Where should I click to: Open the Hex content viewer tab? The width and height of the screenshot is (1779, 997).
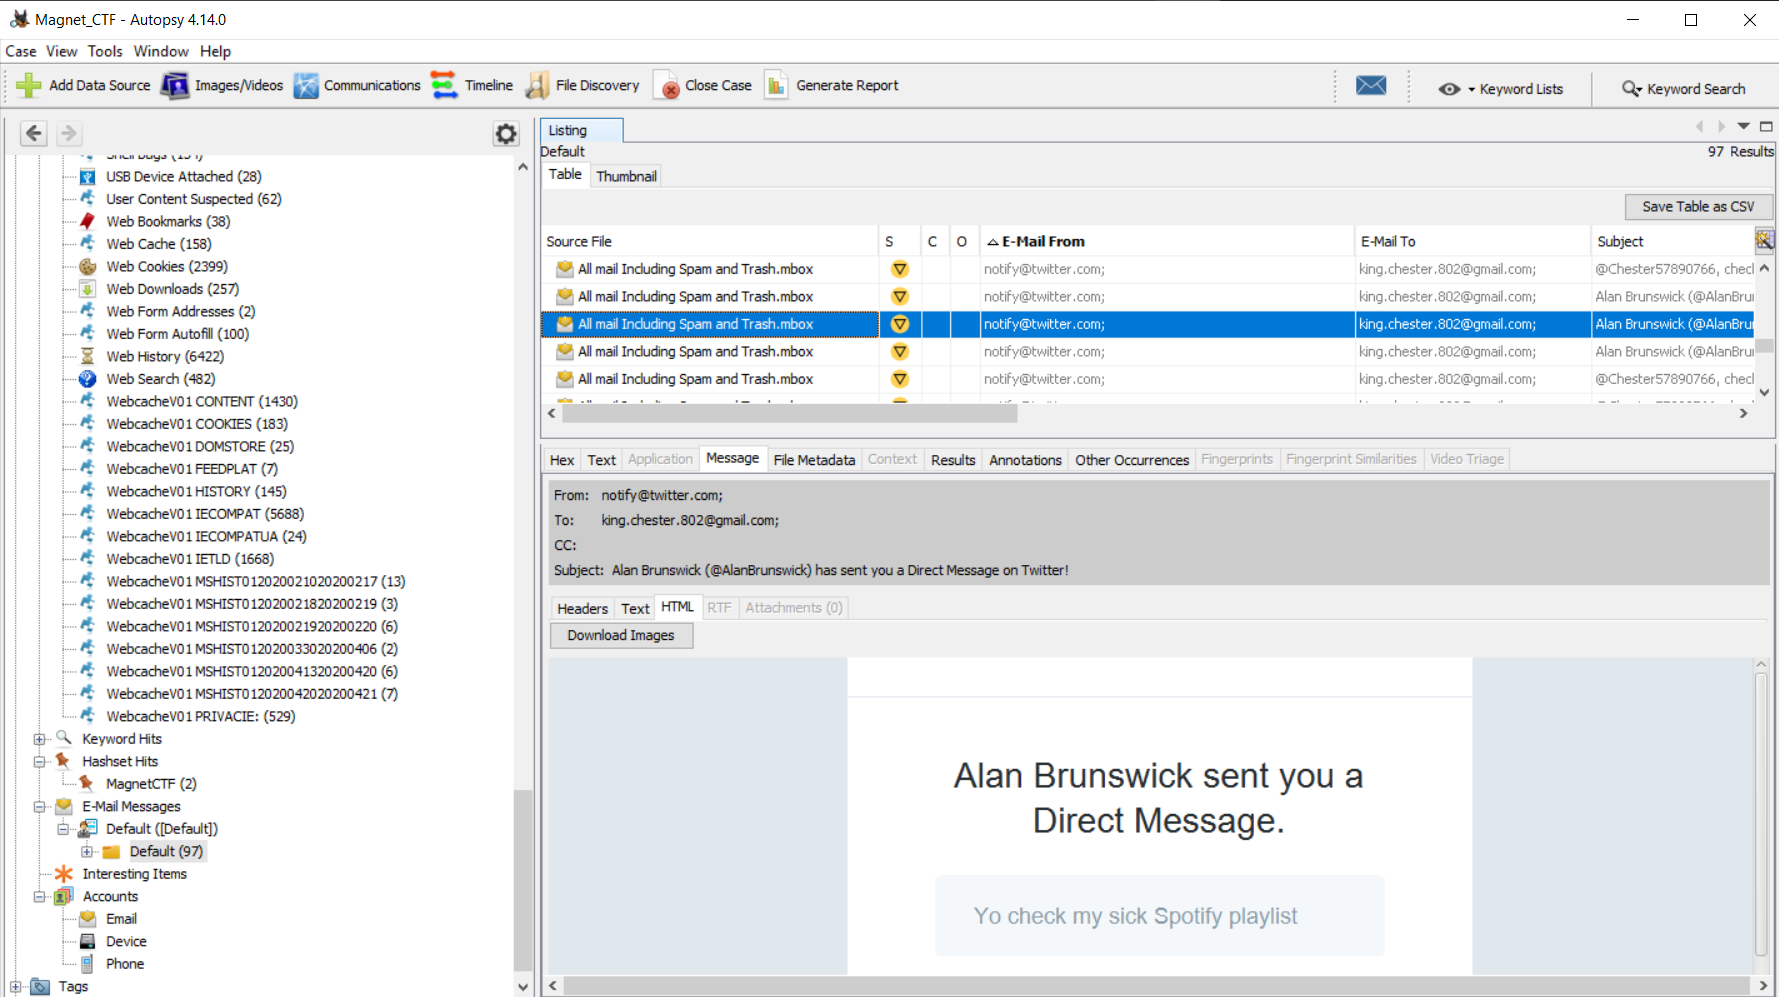(x=562, y=460)
